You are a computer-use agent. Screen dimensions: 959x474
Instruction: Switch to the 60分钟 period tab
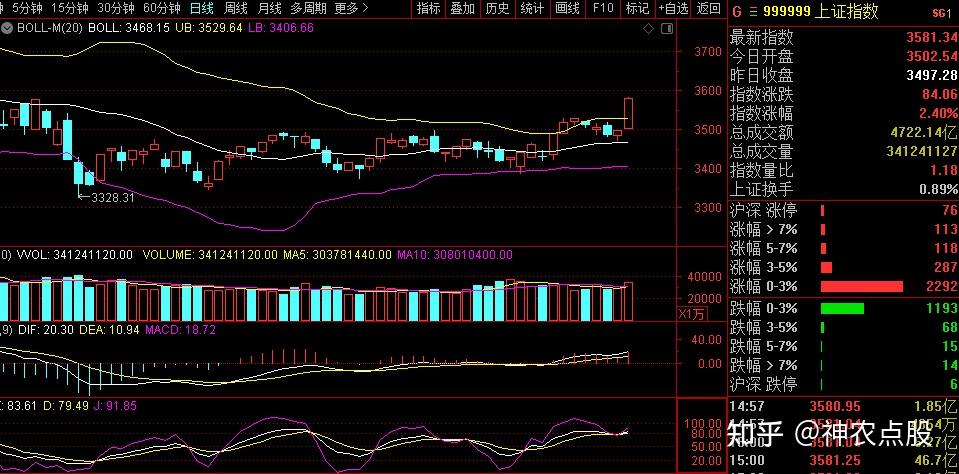(160, 9)
